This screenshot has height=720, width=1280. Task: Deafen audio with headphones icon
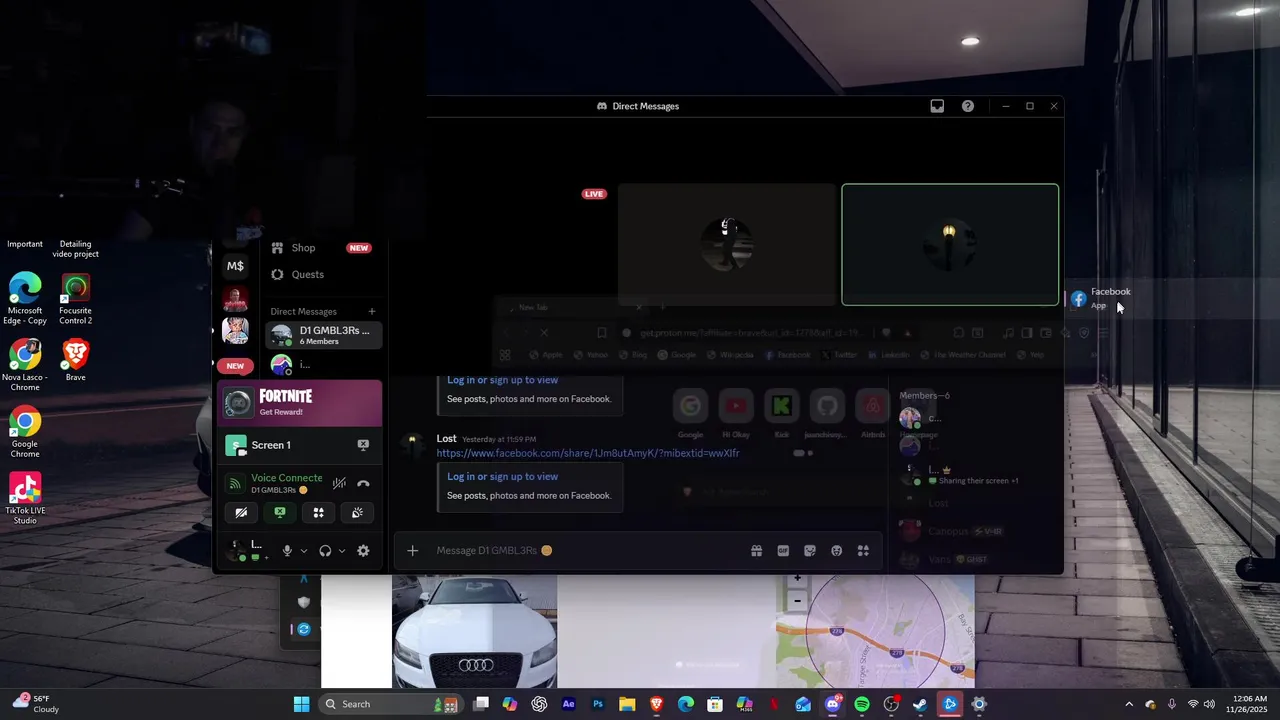[325, 551]
